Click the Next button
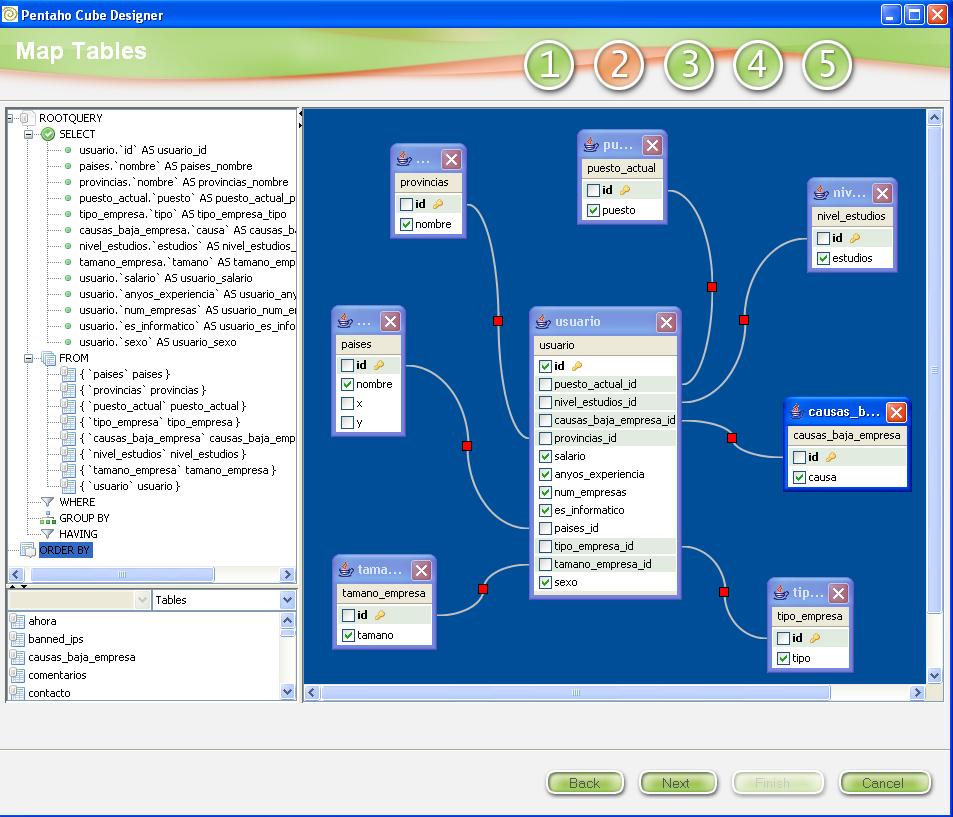 tap(678, 783)
